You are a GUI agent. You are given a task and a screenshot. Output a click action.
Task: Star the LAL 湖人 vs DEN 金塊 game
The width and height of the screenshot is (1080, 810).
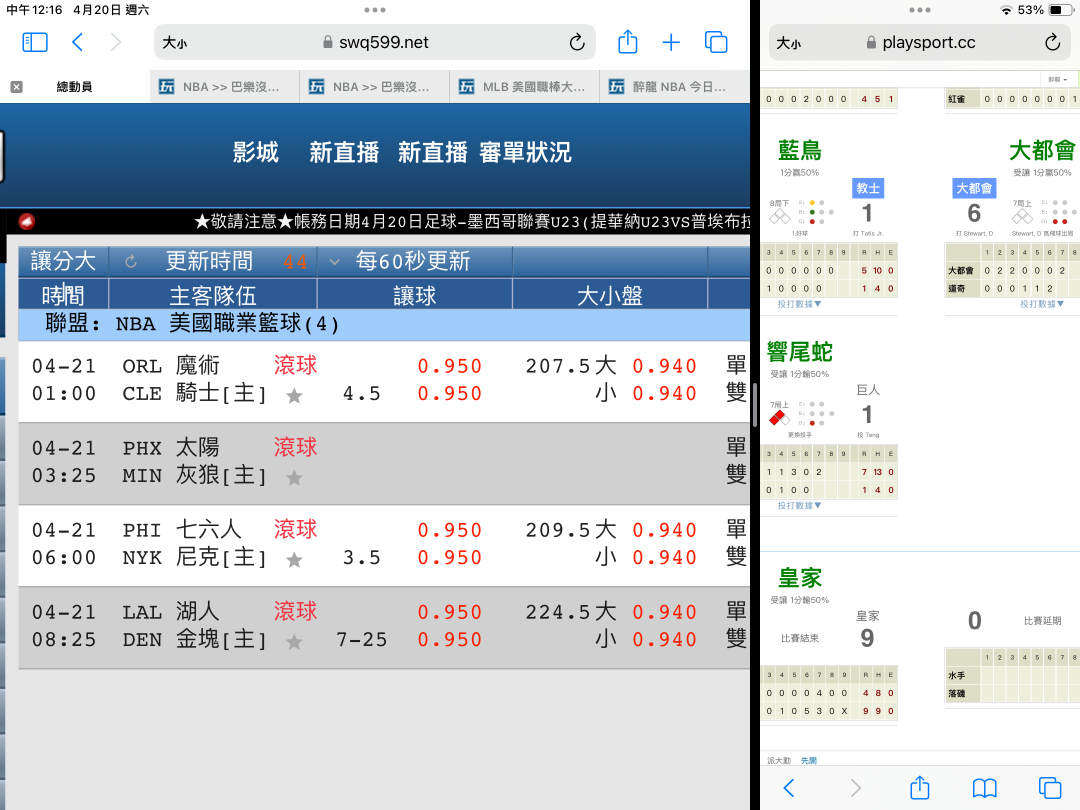point(294,642)
